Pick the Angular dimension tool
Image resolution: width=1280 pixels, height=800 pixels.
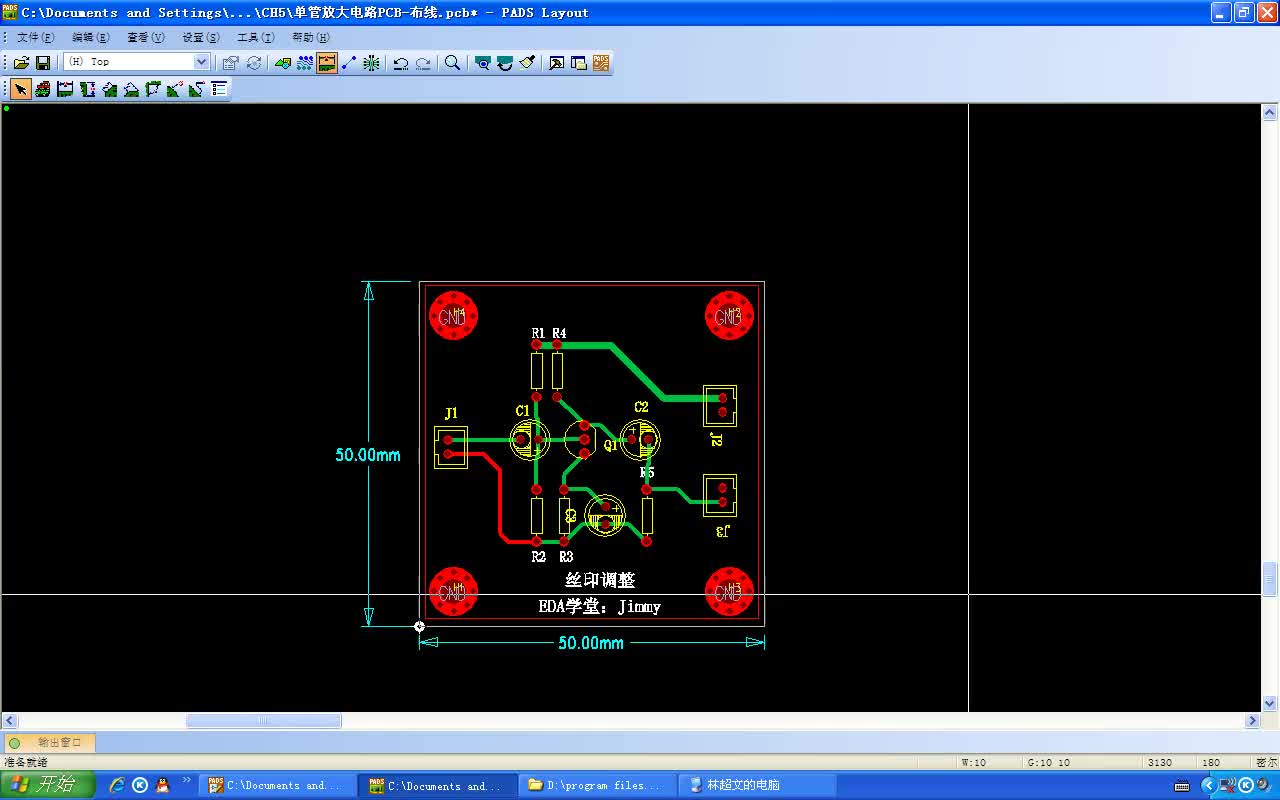(x=153, y=89)
